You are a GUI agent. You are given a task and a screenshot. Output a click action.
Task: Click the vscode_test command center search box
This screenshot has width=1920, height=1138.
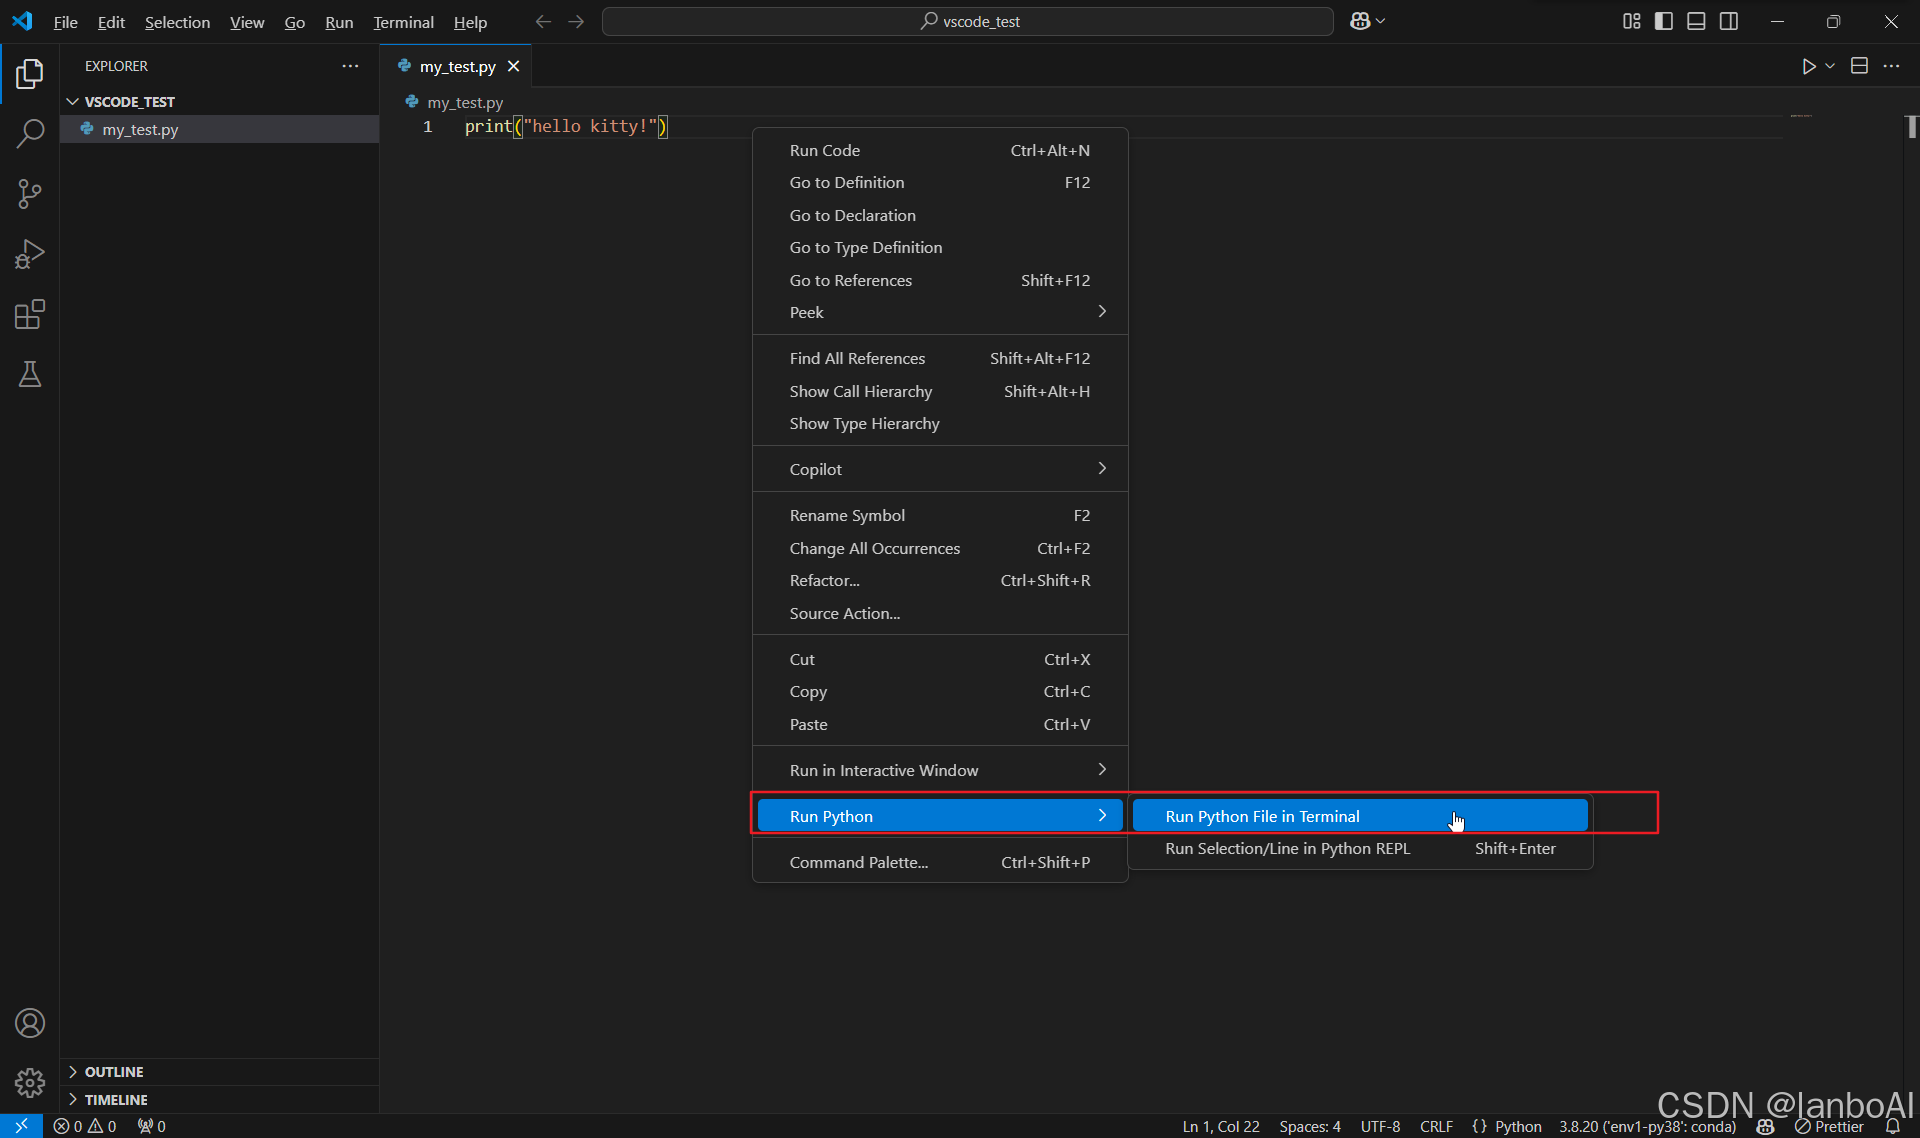[x=967, y=21]
